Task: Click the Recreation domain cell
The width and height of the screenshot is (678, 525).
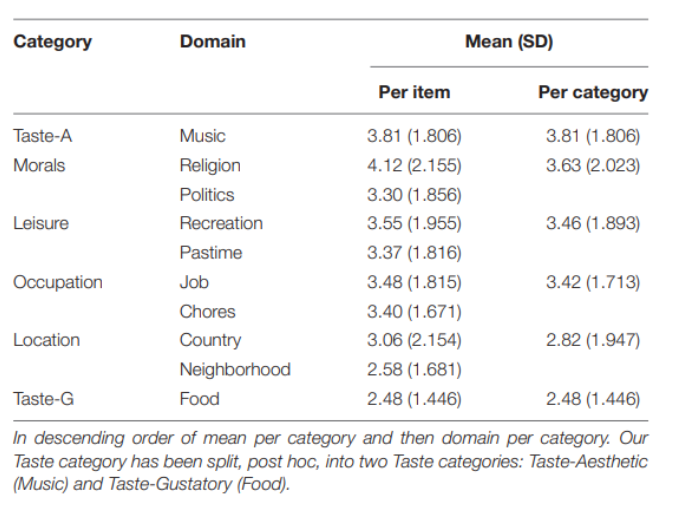Action: tap(221, 223)
